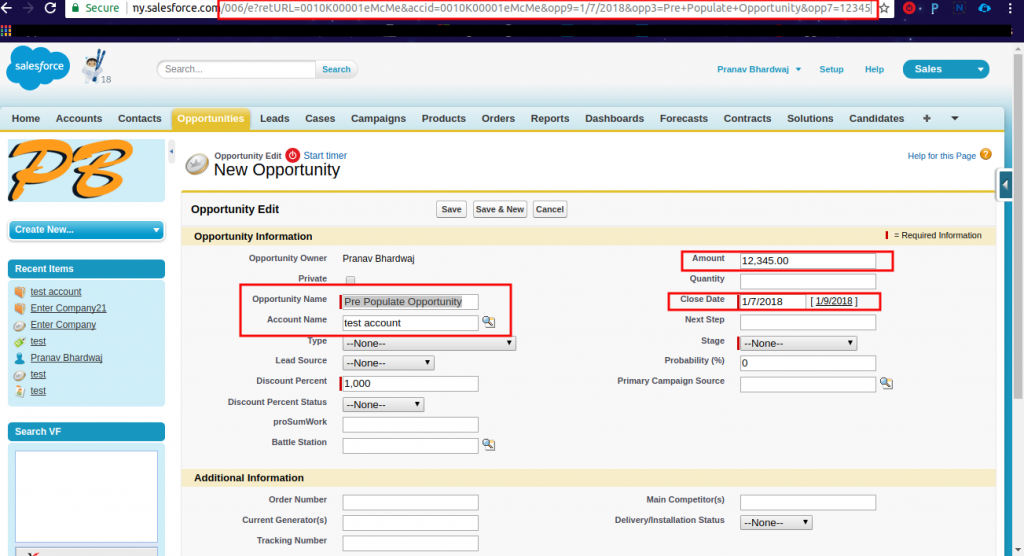Click the Next Step field

point(808,322)
